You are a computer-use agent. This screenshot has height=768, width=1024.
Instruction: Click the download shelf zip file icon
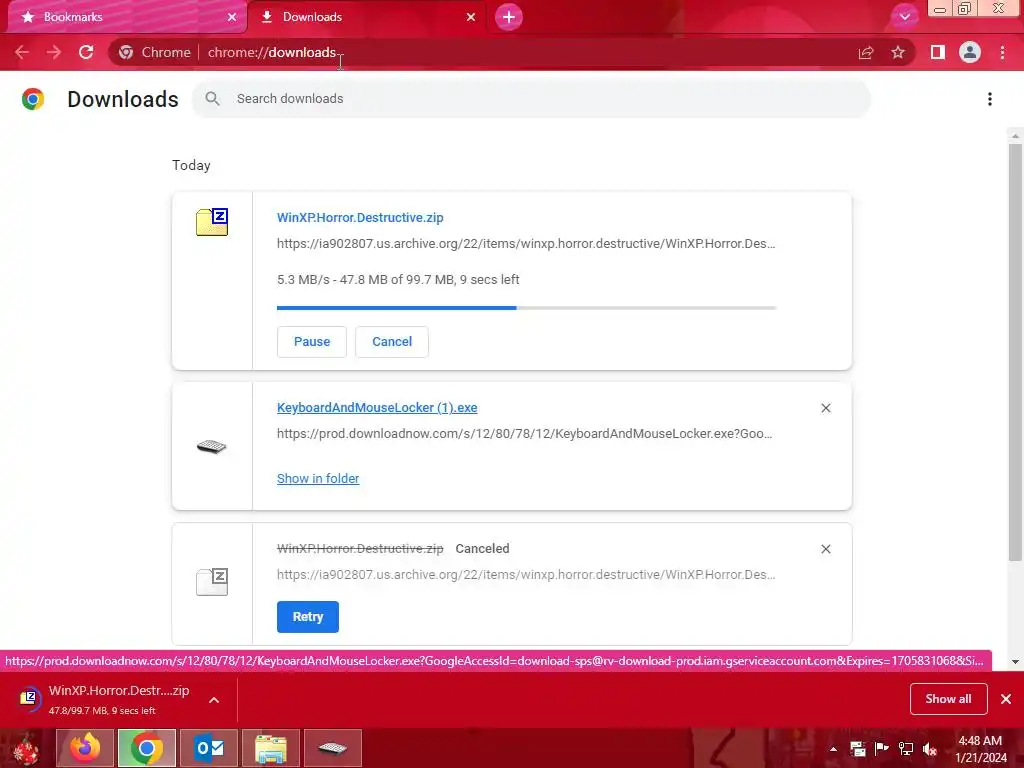tap(29, 699)
